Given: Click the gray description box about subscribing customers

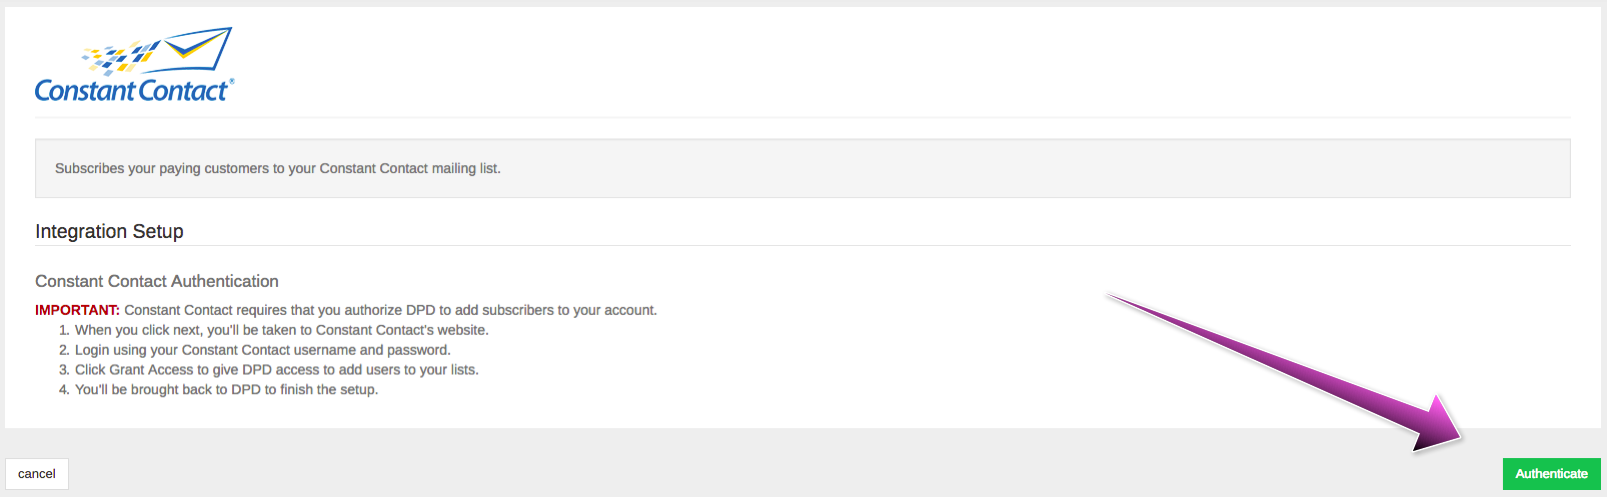Looking at the screenshot, I should pos(802,168).
